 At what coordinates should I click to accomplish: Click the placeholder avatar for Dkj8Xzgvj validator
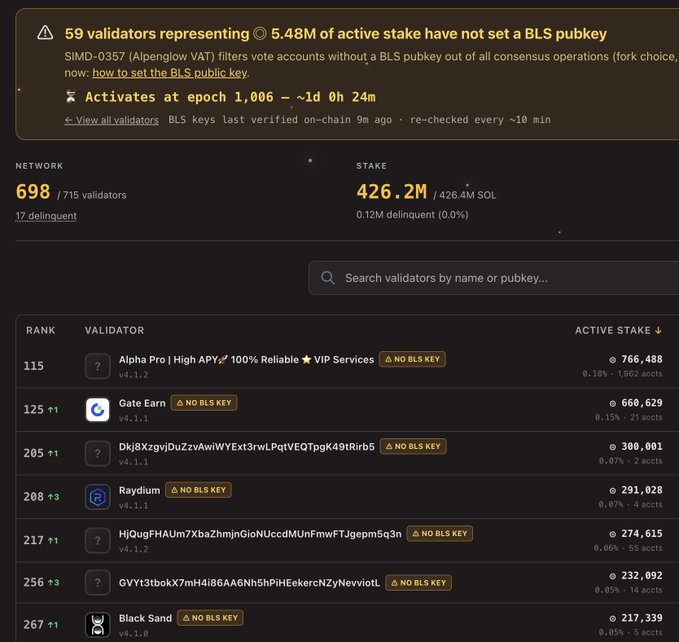coord(97,453)
